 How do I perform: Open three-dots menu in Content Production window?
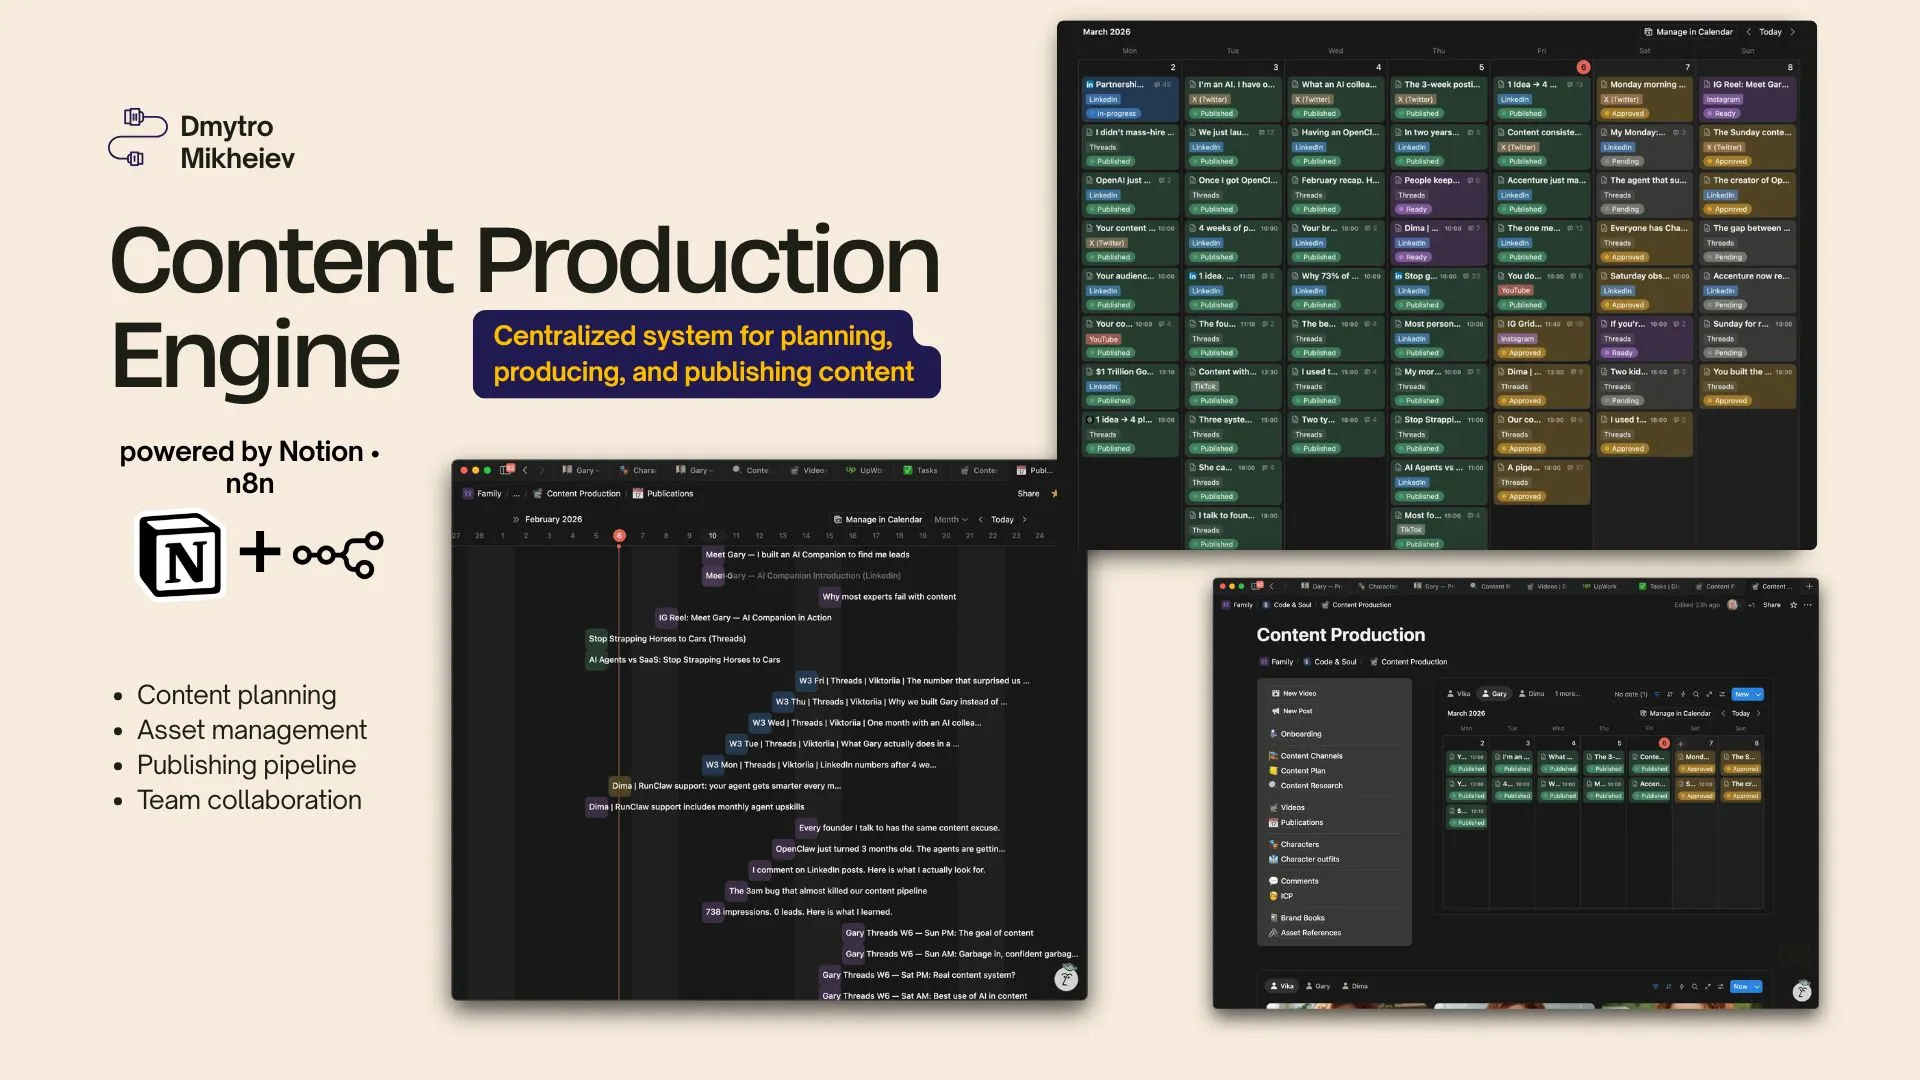1808,605
